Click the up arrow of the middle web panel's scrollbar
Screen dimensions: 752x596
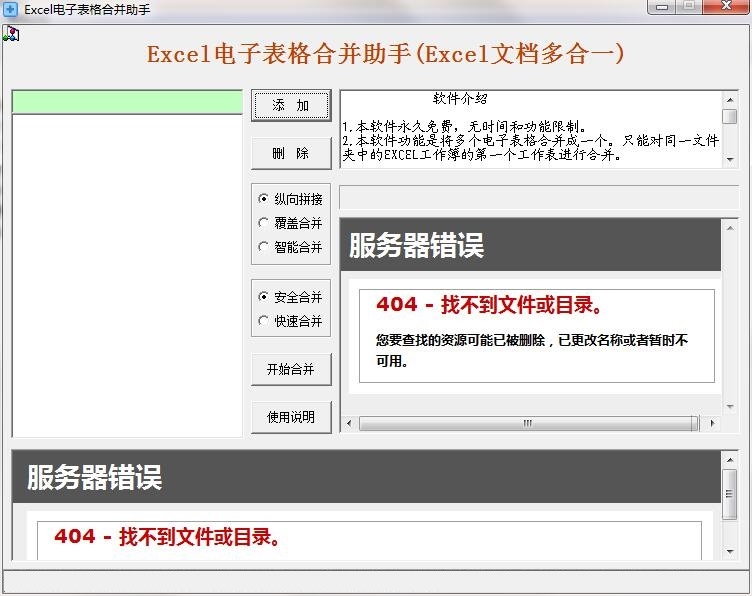pyautogui.click(x=730, y=228)
